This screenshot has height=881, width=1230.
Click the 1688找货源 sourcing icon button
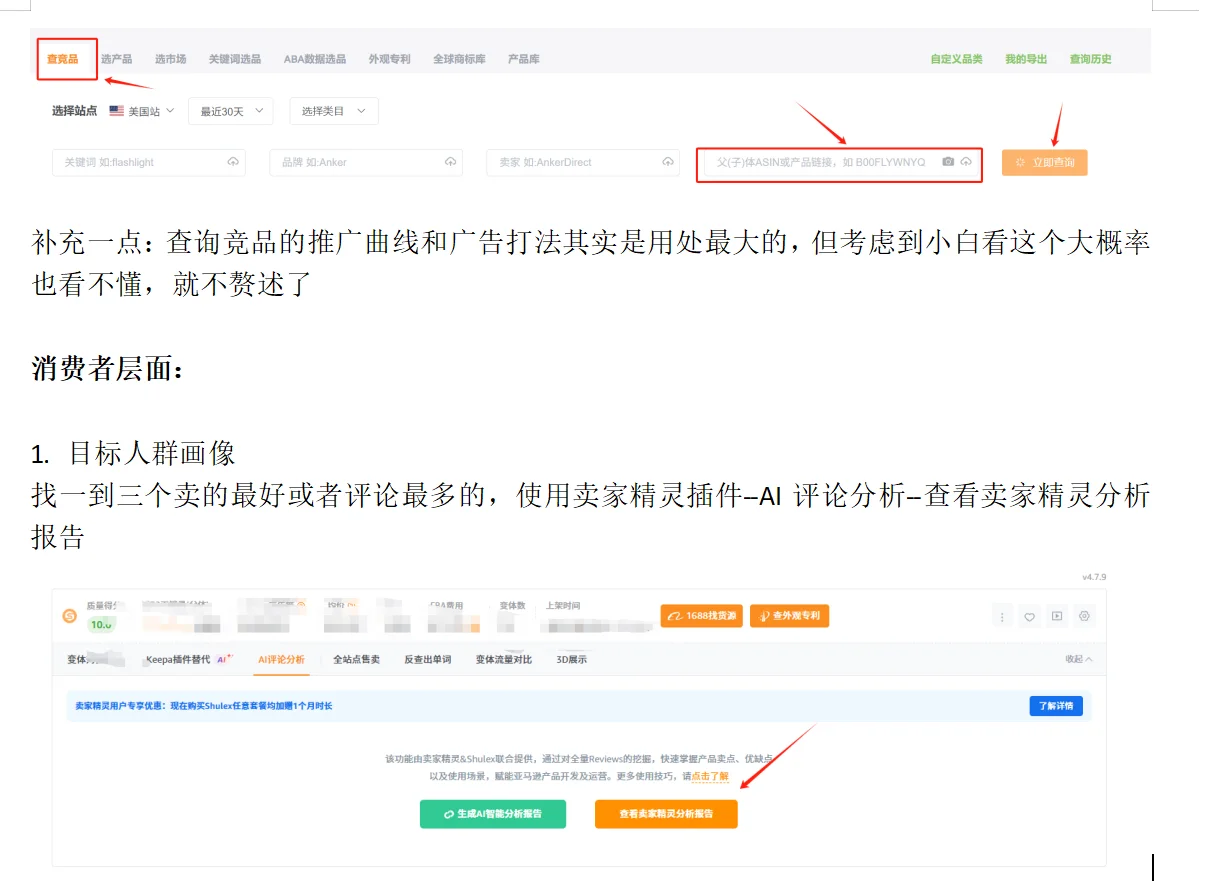pos(703,617)
